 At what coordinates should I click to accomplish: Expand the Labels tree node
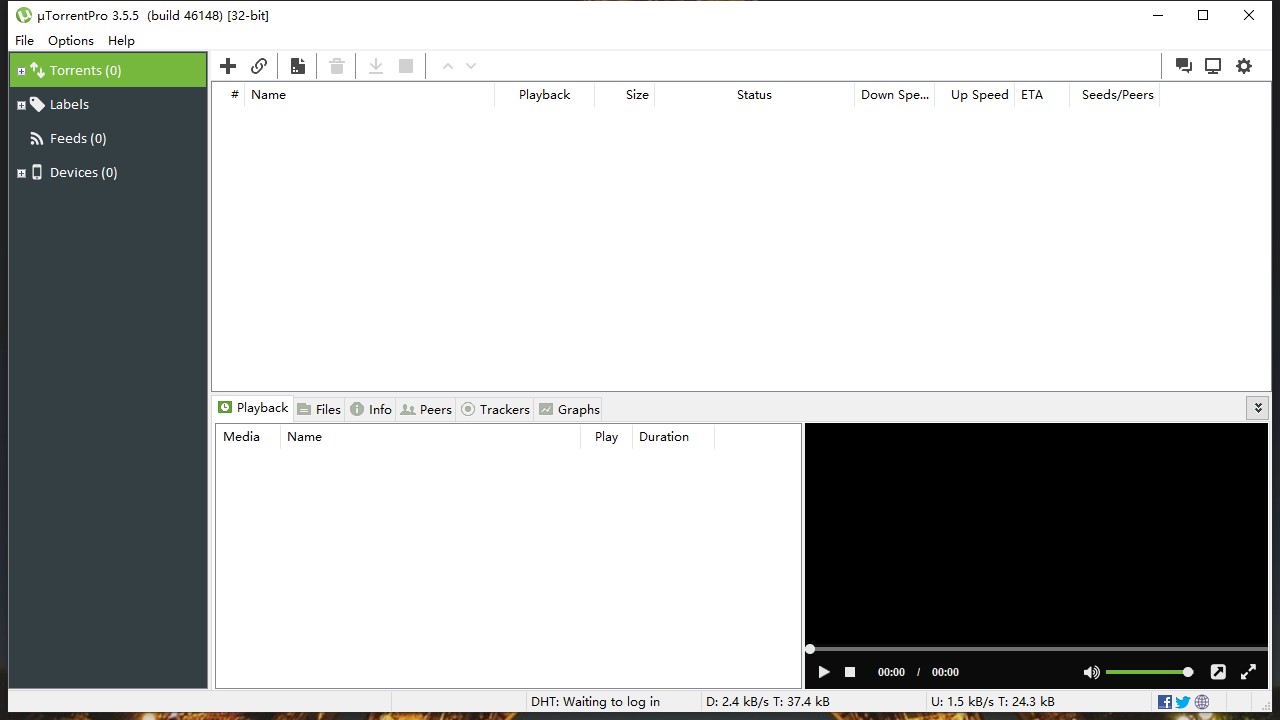click(x=21, y=105)
